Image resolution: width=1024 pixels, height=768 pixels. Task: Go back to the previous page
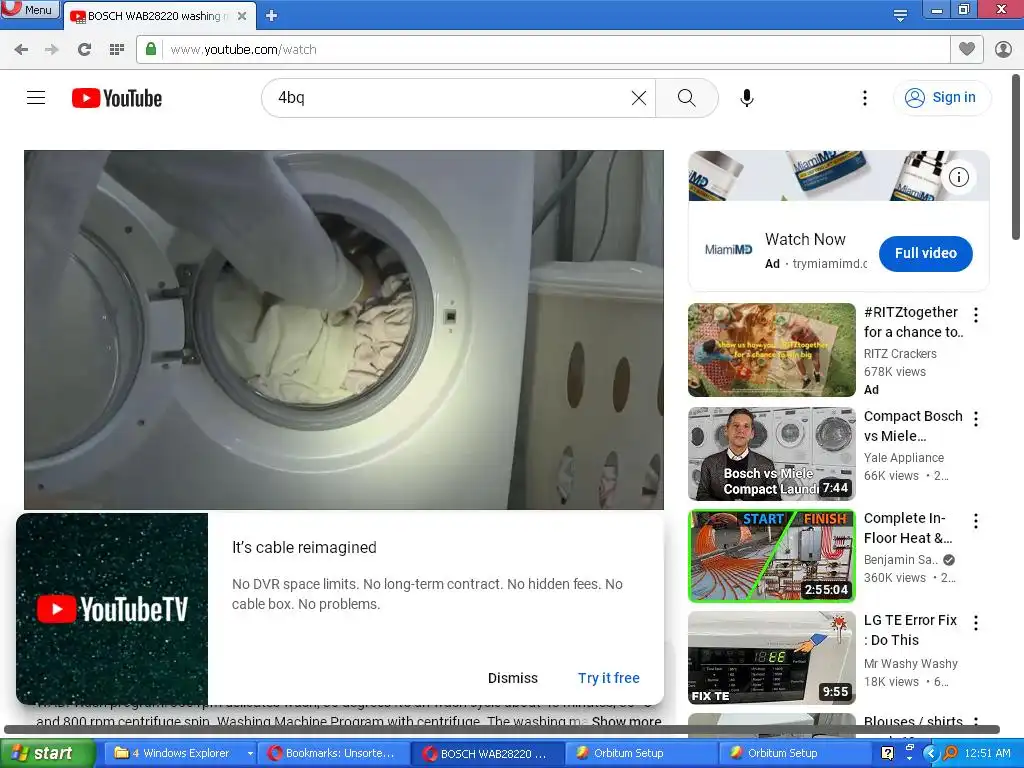21,50
